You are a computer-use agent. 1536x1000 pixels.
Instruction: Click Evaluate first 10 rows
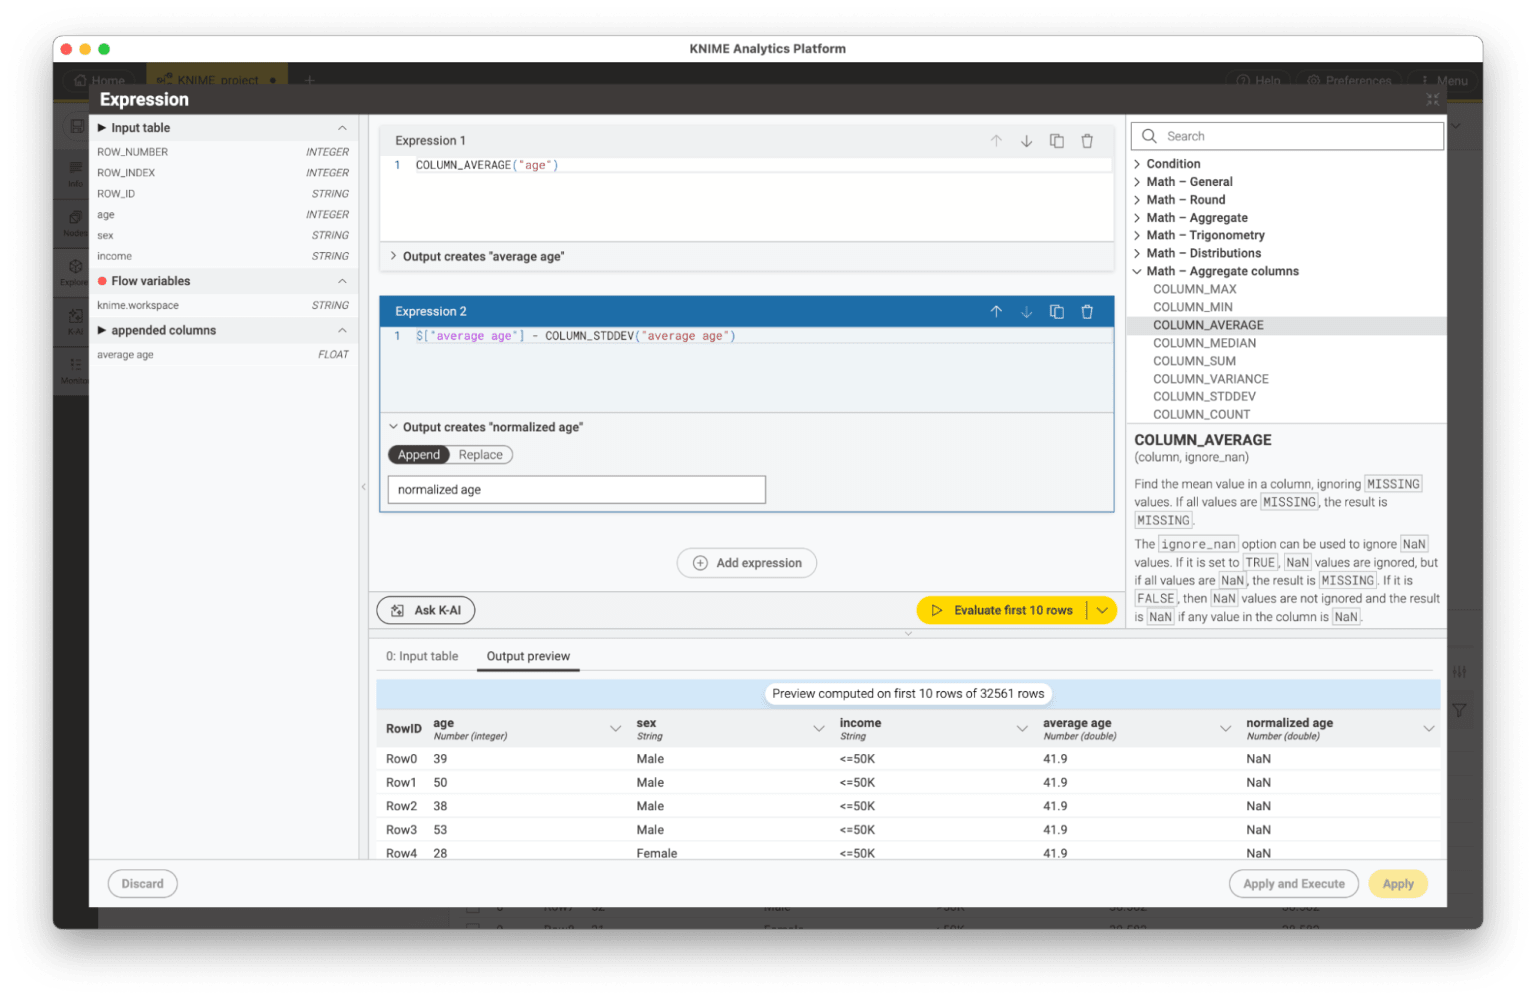1002,610
